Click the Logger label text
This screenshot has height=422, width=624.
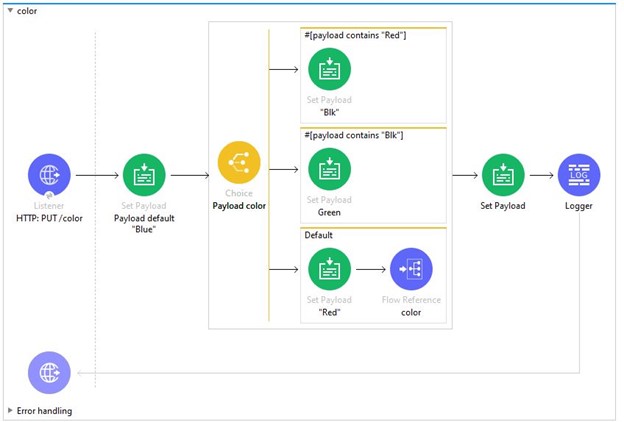click(x=578, y=206)
